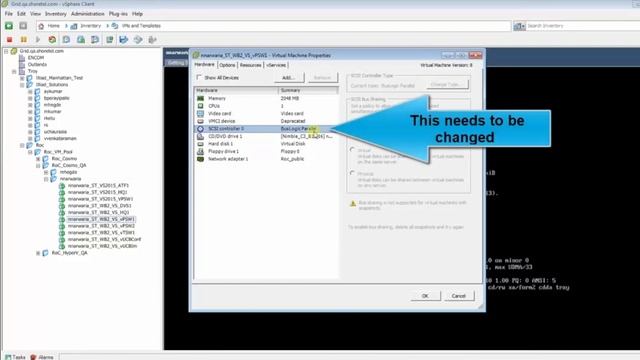The width and height of the screenshot is (640, 360).
Task: Click OK in Virtual Machine Properties
Action: point(425,296)
